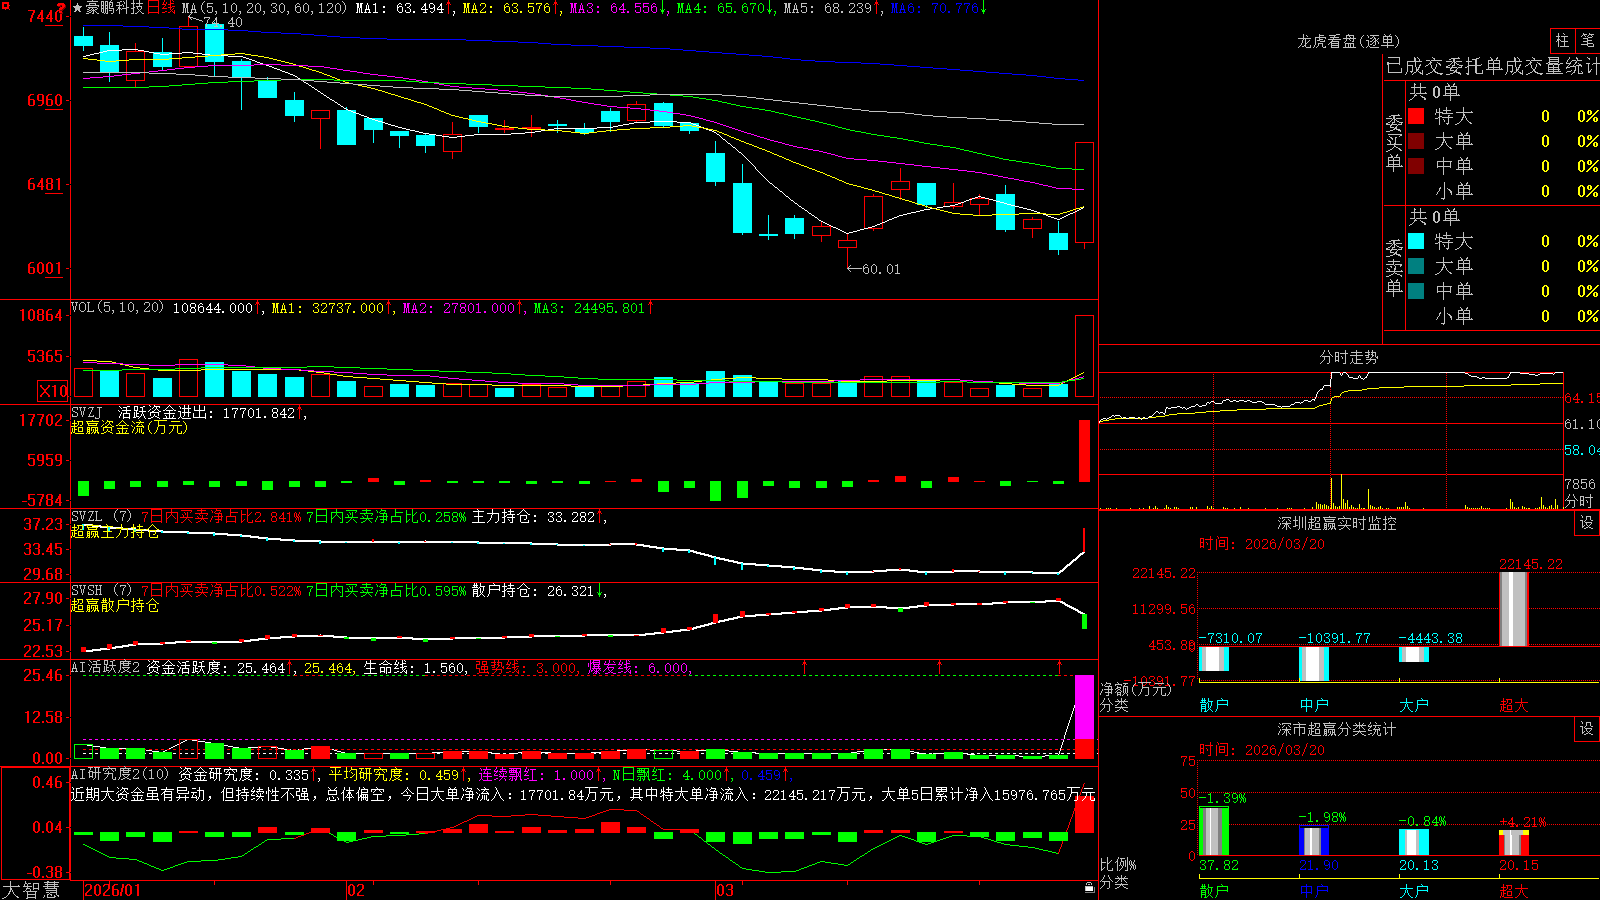Click the 超赢散户持仓 label
The image size is (1600, 900).
[115, 605]
